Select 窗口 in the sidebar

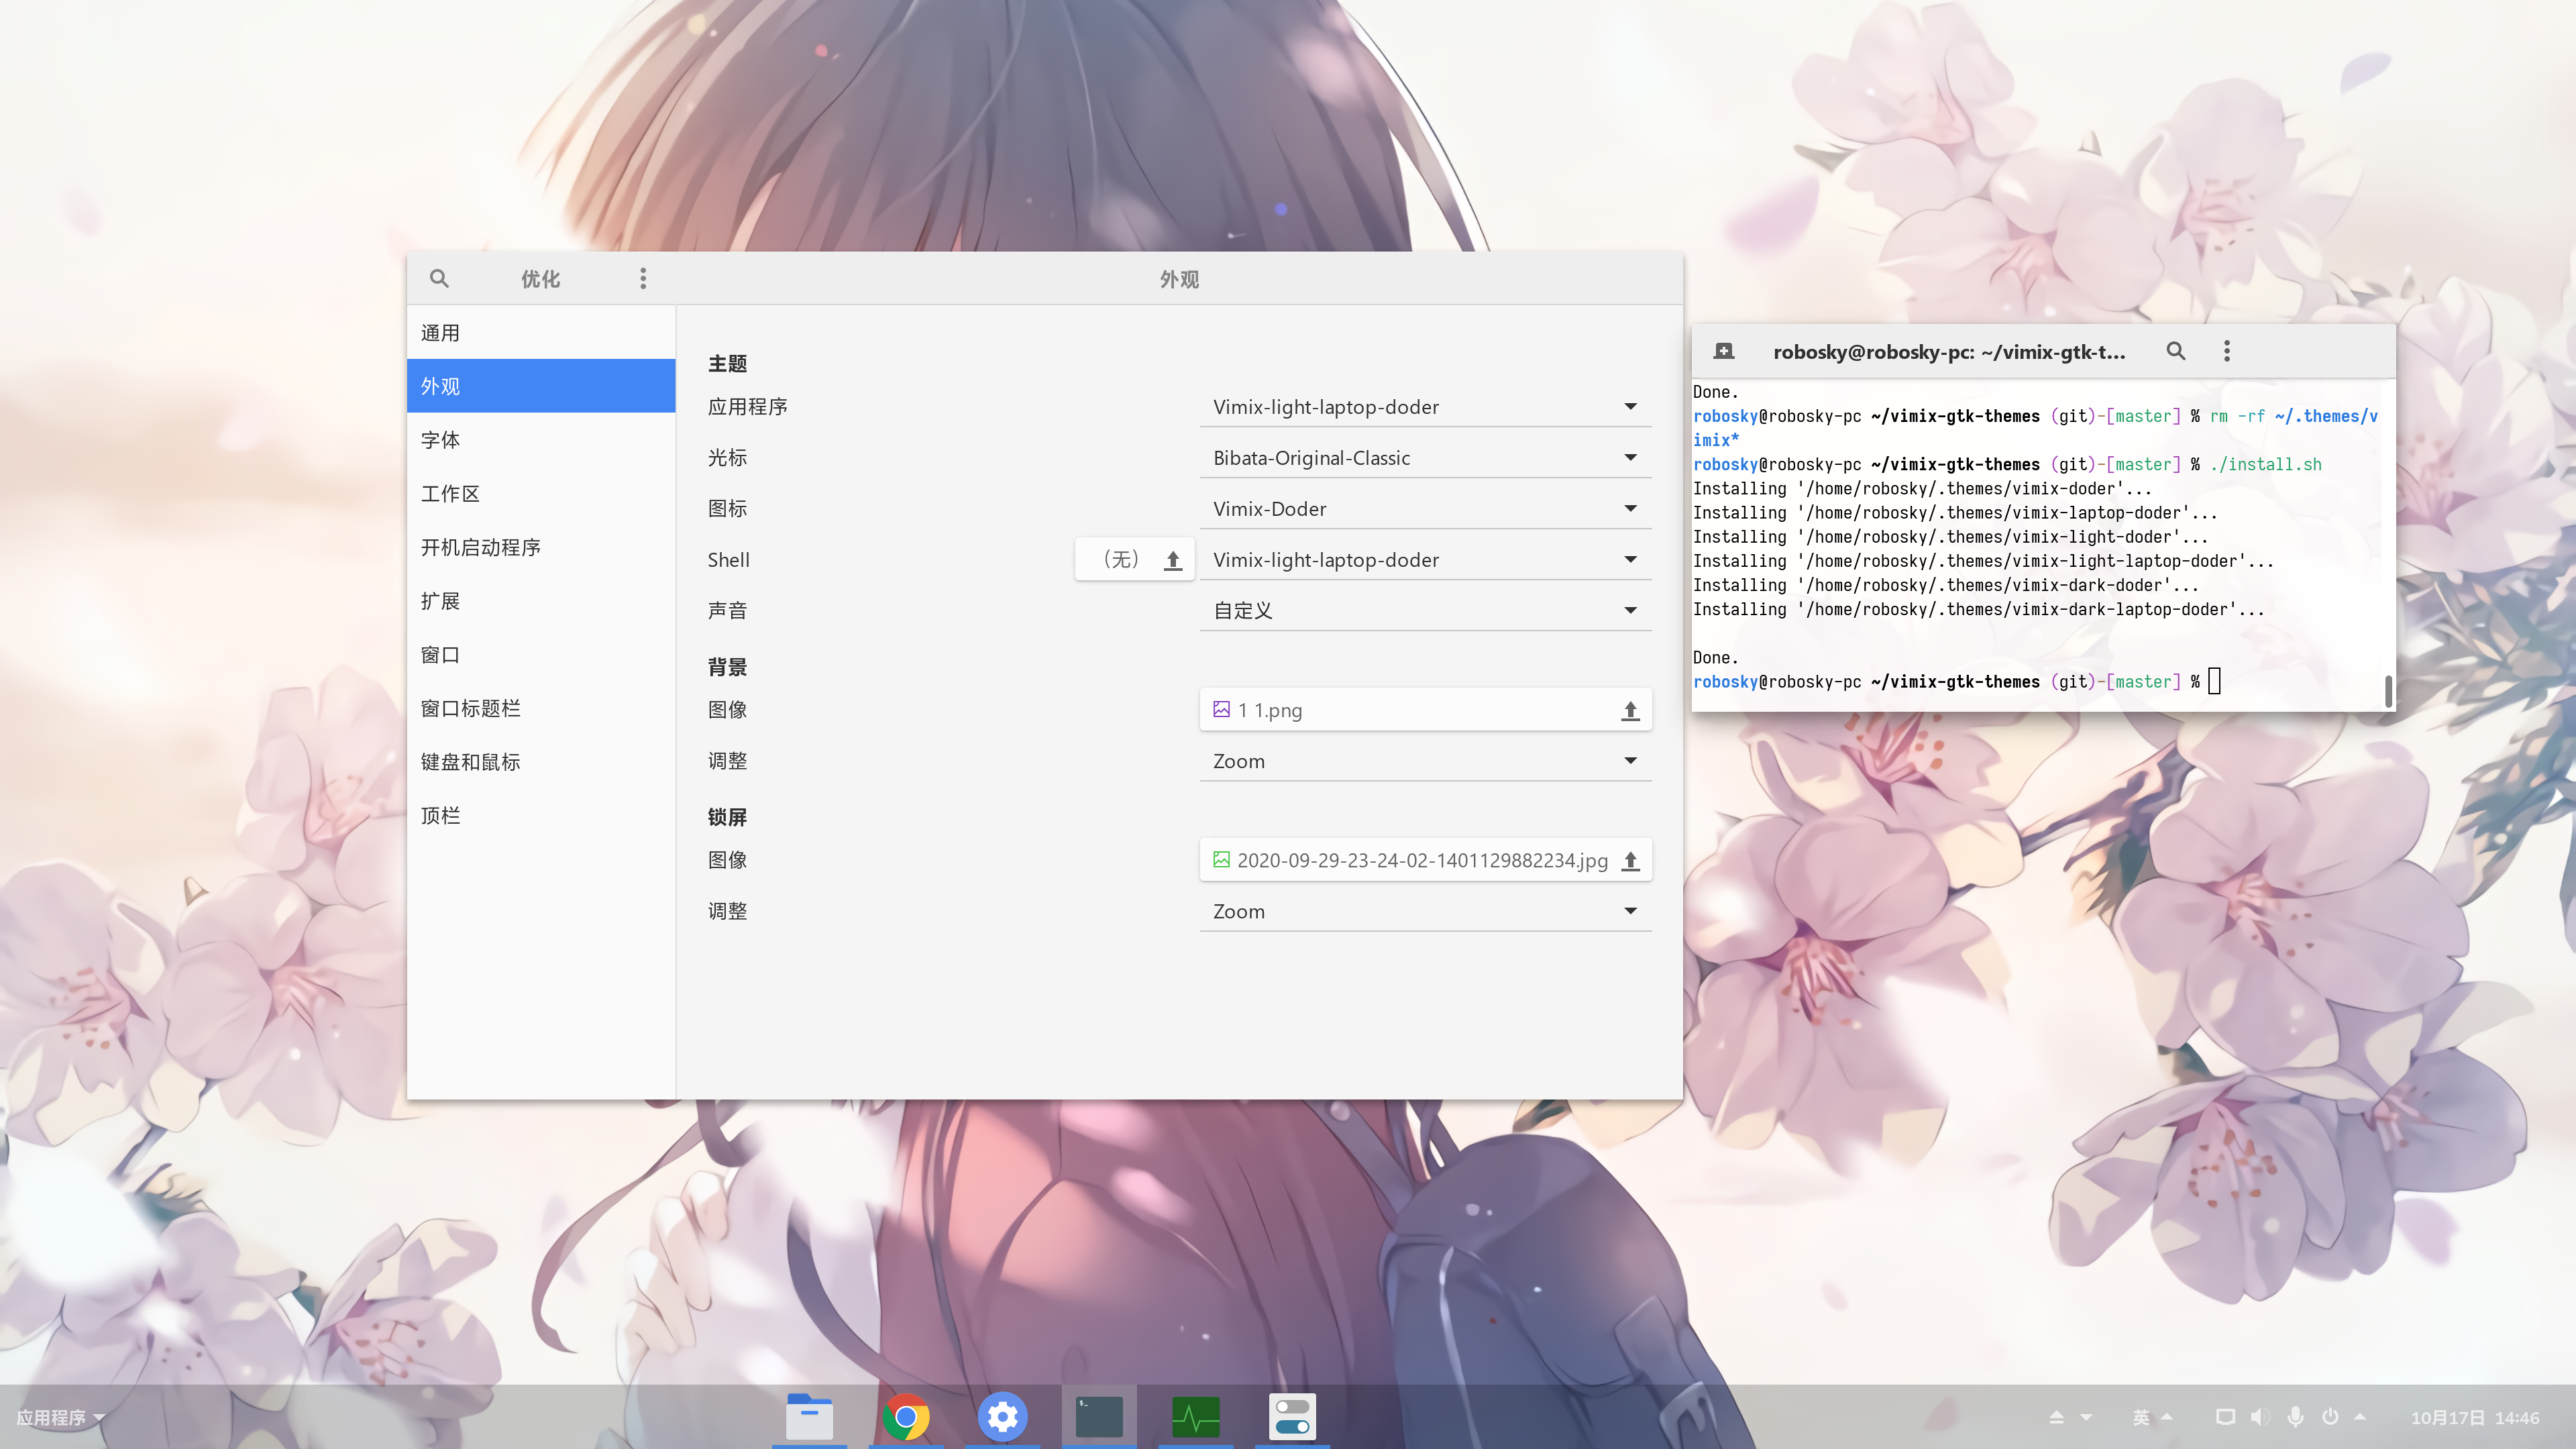[x=541, y=655]
